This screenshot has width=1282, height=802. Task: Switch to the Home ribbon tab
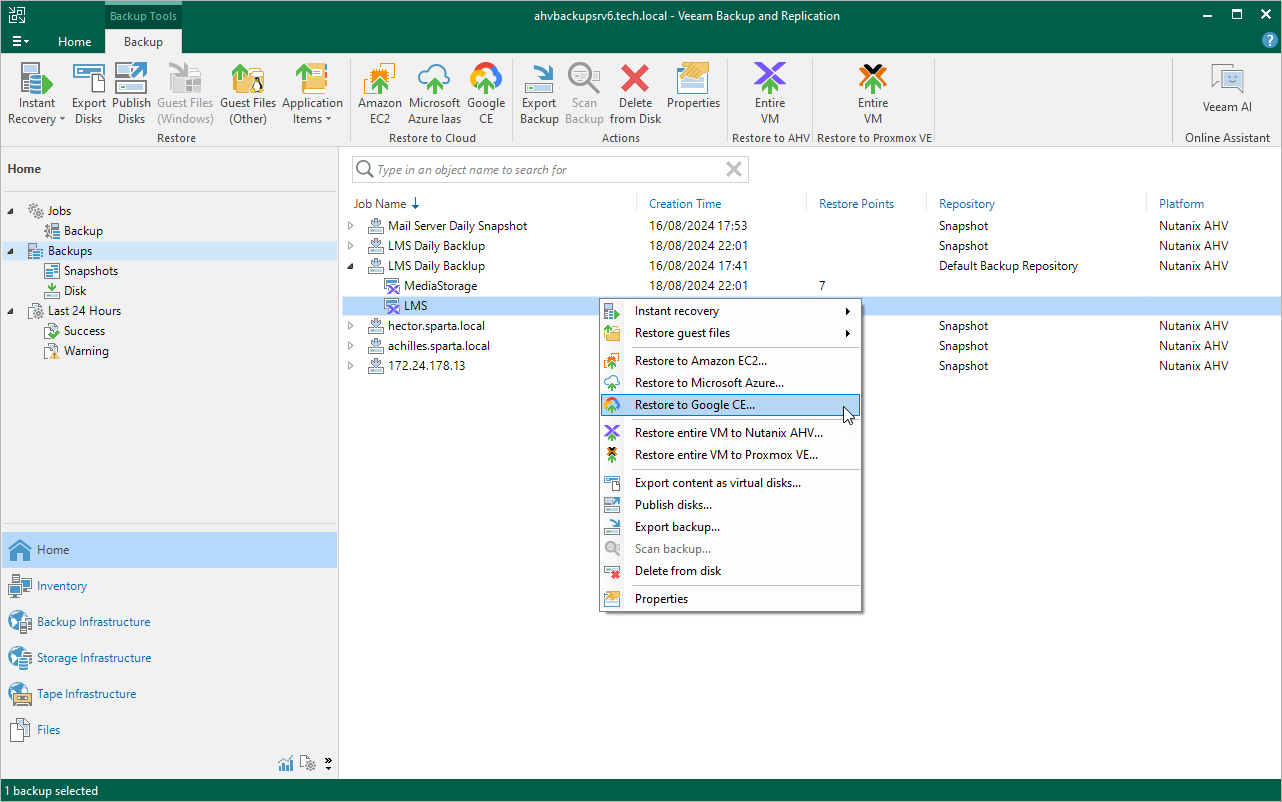74,42
